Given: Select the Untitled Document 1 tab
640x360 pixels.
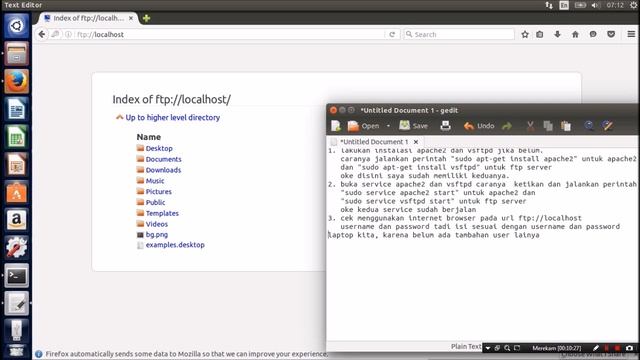Looking at the screenshot, I should click(x=373, y=142).
